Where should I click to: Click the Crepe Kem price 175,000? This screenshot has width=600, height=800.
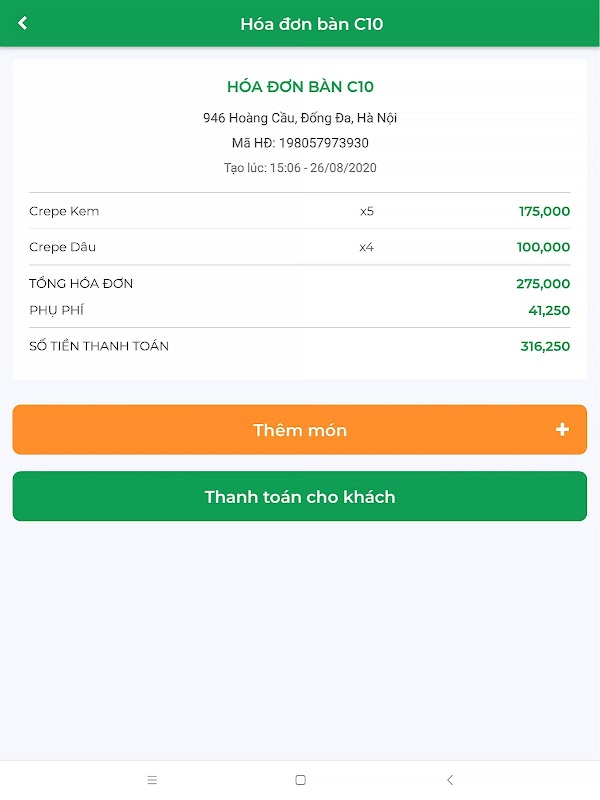pos(544,211)
